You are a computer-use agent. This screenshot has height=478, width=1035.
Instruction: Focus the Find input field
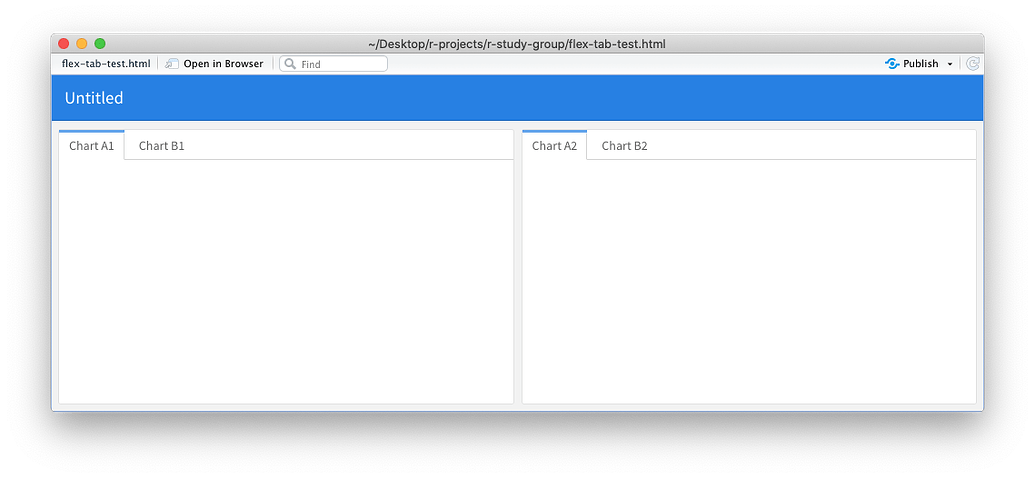[x=333, y=64]
